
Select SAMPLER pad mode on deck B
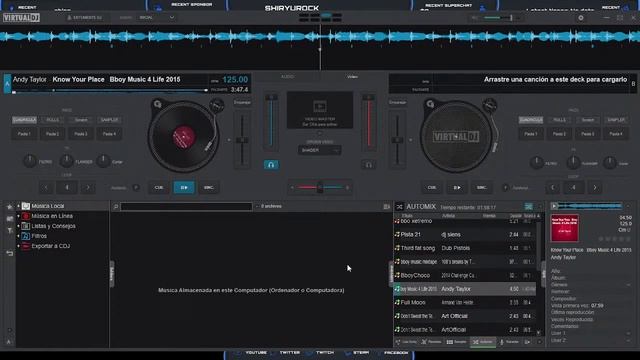coord(616,120)
